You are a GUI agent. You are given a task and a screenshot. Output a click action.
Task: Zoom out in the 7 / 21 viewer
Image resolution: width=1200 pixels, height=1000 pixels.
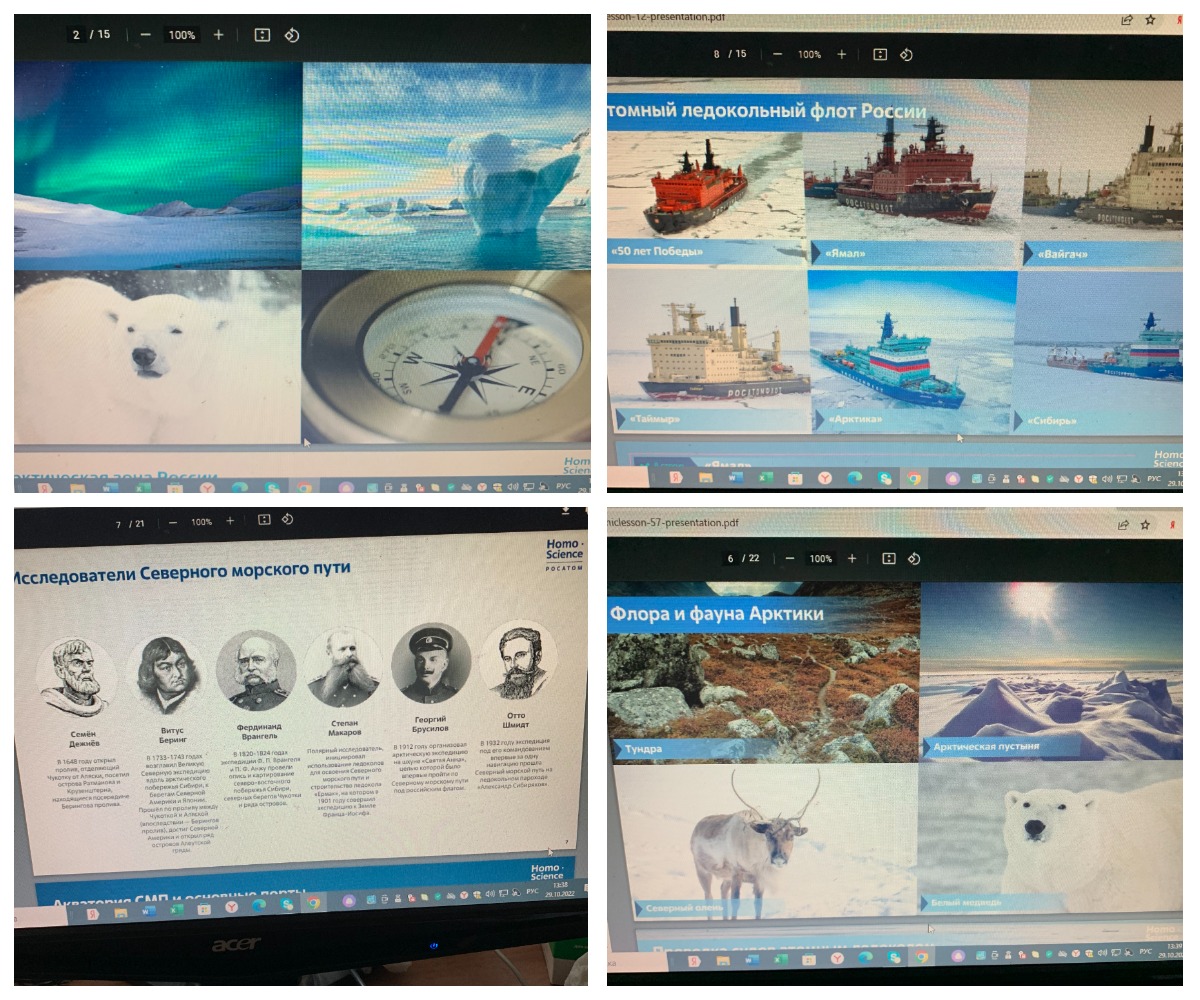[x=173, y=521]
